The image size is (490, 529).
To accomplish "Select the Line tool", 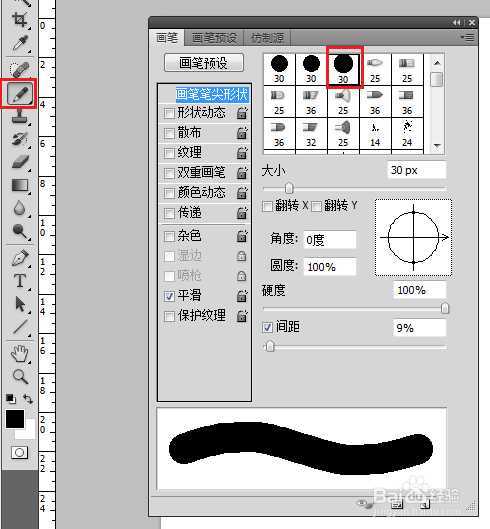I will [20, 327].
